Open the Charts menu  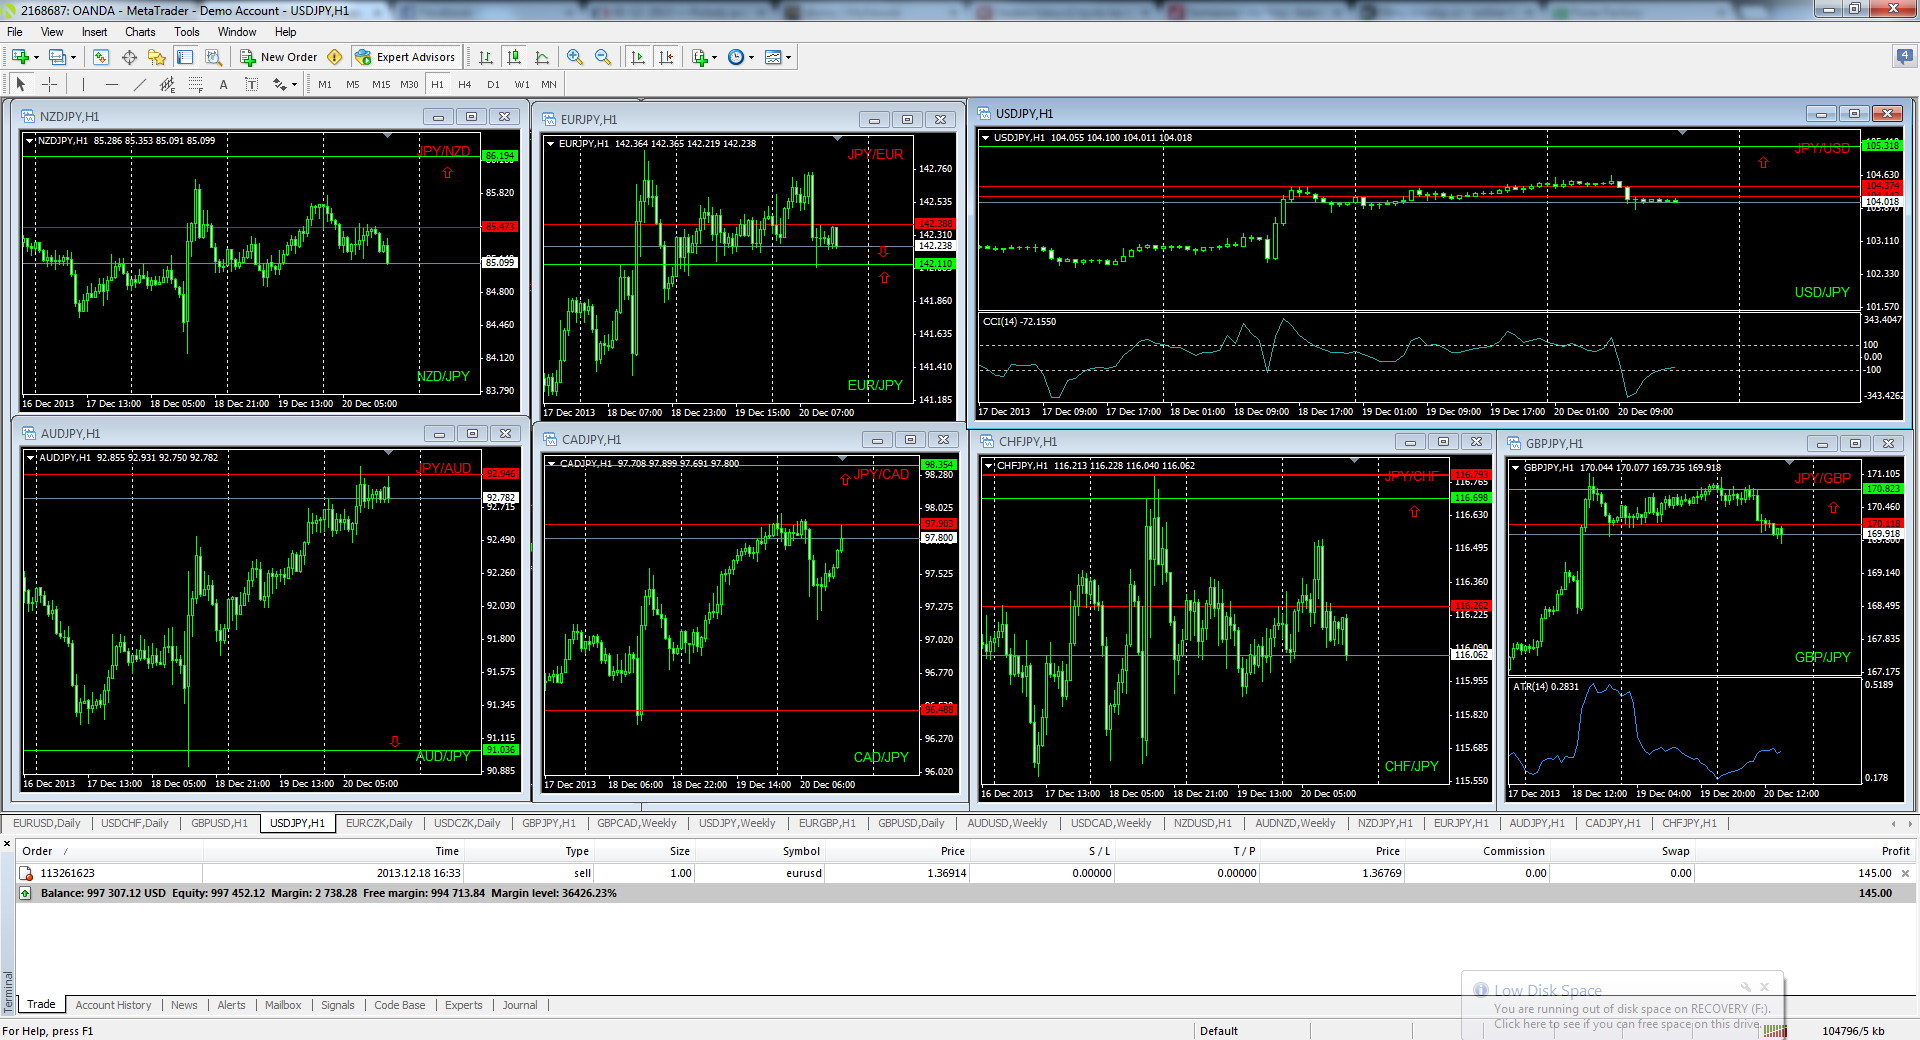pyautogui.click(x=140, y=32)
